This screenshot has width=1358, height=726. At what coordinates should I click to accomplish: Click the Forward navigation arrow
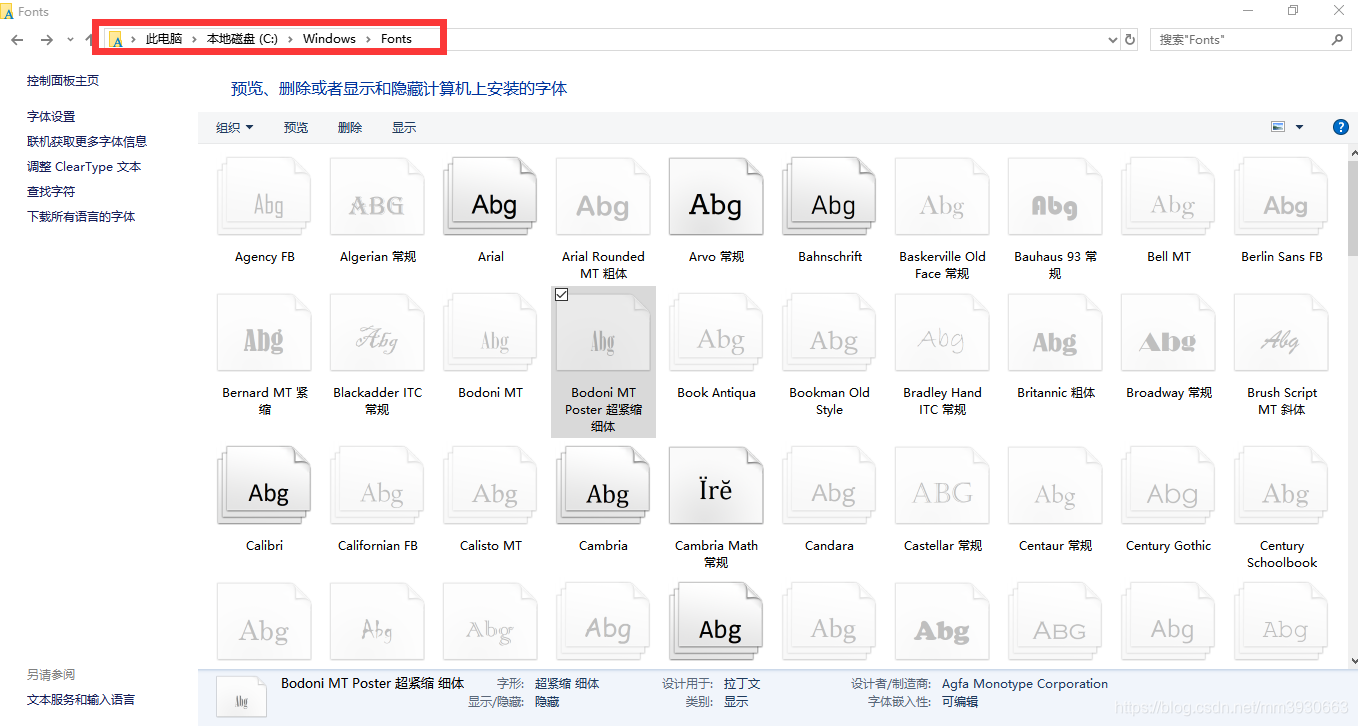pyautogui.click(x=46, y=40)
